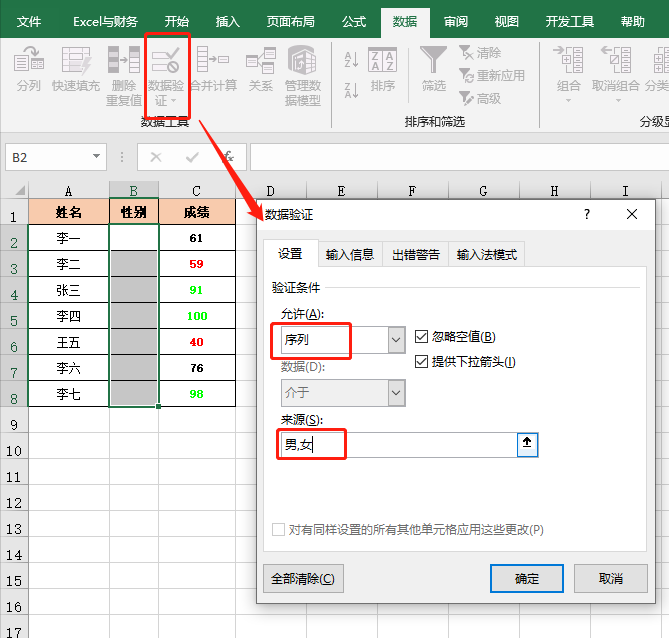Switch to Developer (开发工具) tab
The image size is (669, 638).
(570, 21)
